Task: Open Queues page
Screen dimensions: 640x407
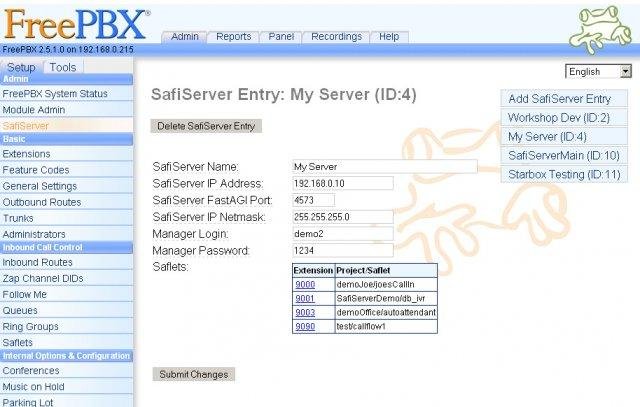Action: pyautogui.click(x=67, y=311)
